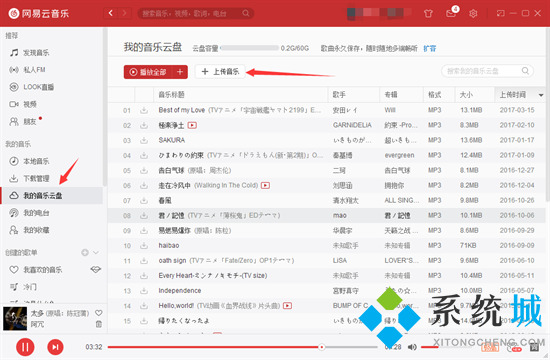550x360 pixels.
Task: Click 上传时间 sort arrow
Action: click(541, 95)
